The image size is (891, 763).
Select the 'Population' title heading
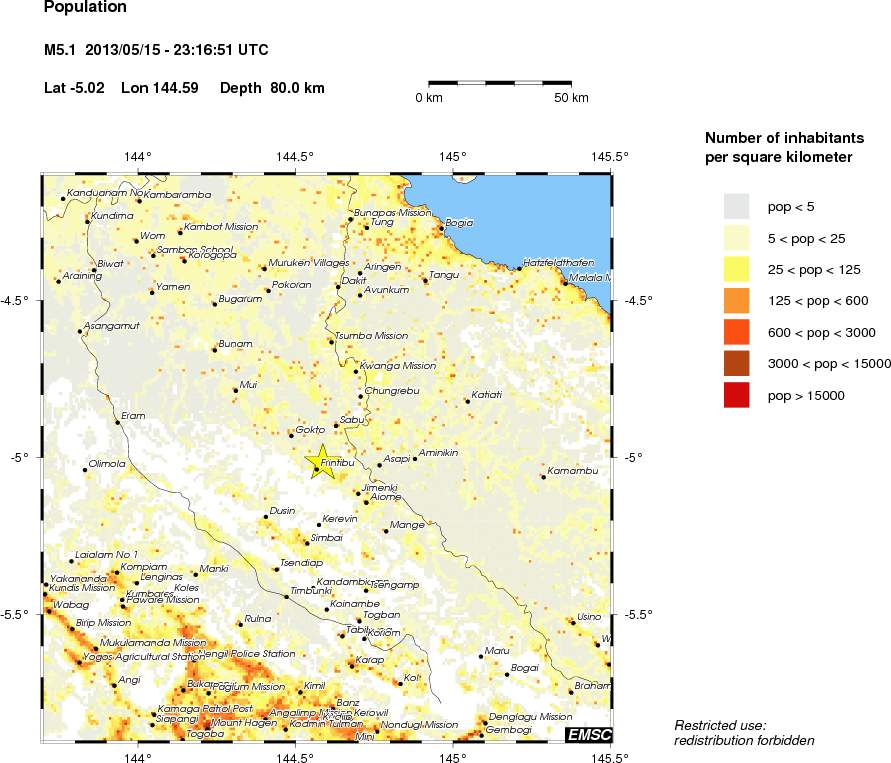point(83,8)
